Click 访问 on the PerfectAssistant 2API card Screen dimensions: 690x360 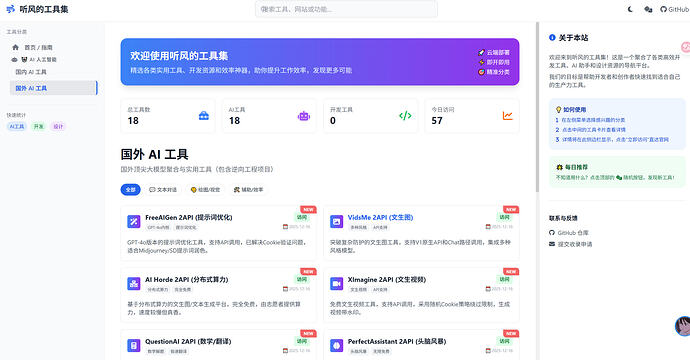(x=505, y=342)
